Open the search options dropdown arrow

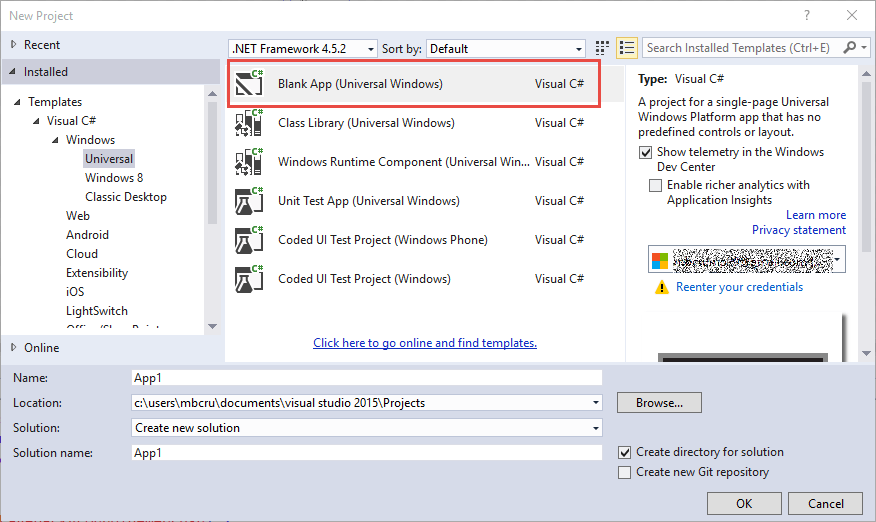point(864,48)
